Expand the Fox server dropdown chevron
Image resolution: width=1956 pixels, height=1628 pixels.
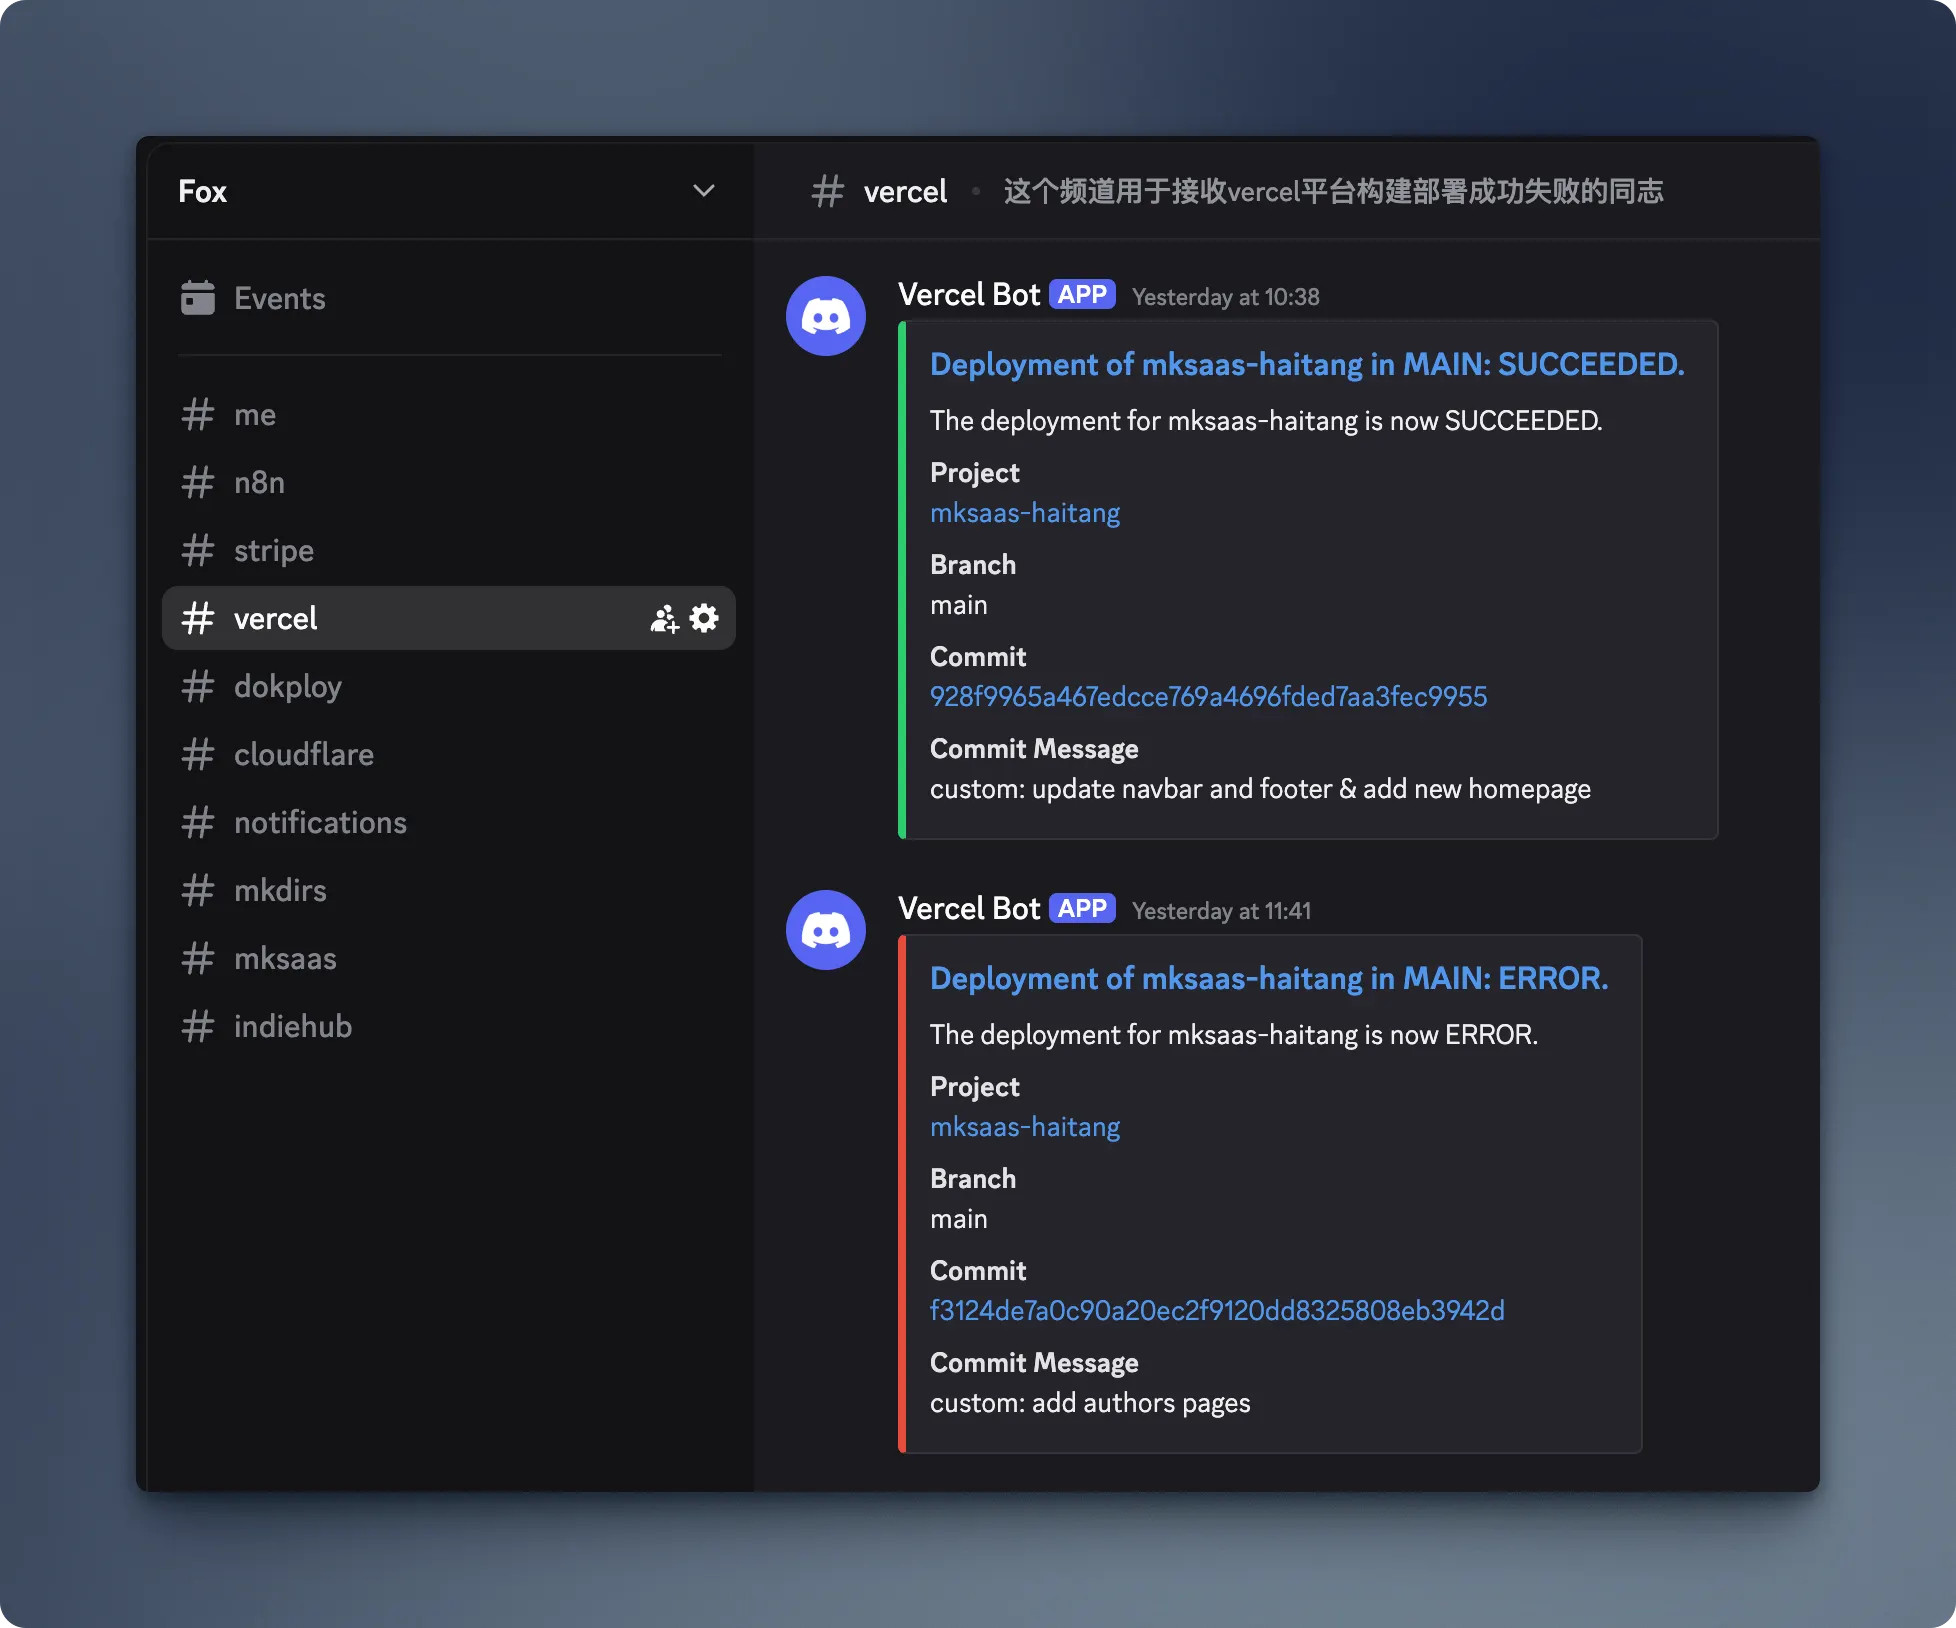[x=704, y=190]
